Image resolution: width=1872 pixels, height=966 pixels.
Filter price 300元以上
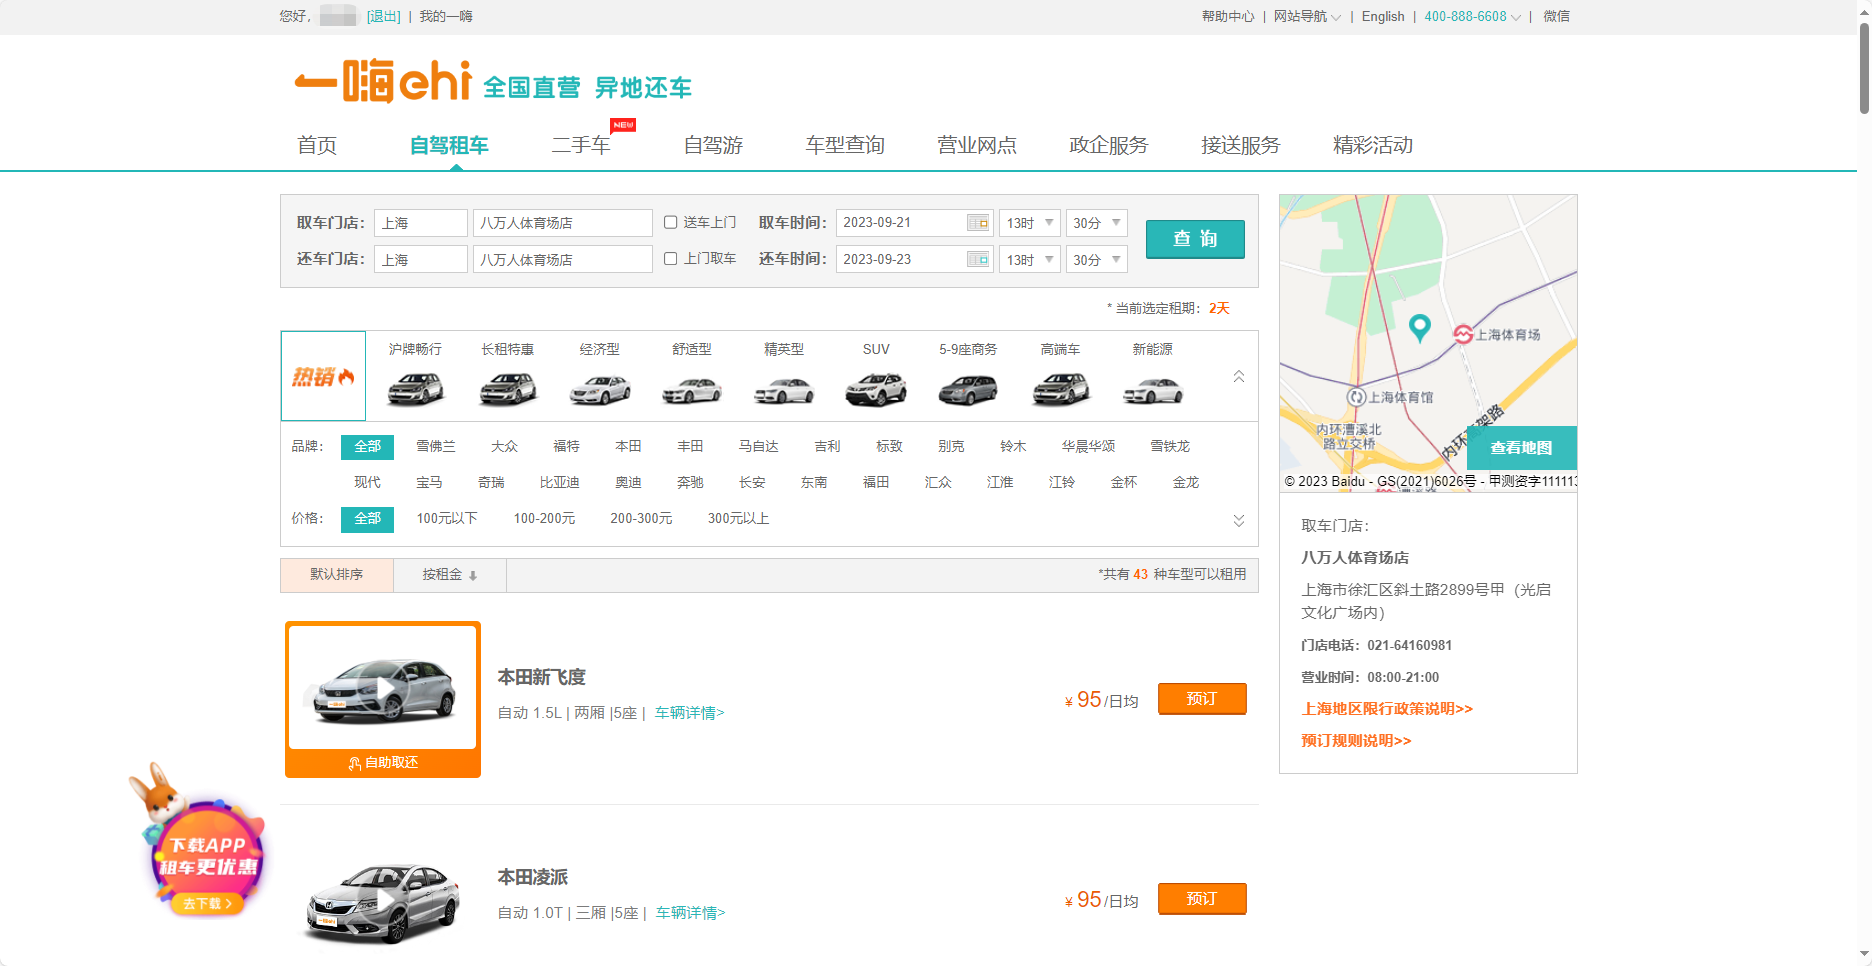coord(738,519)
